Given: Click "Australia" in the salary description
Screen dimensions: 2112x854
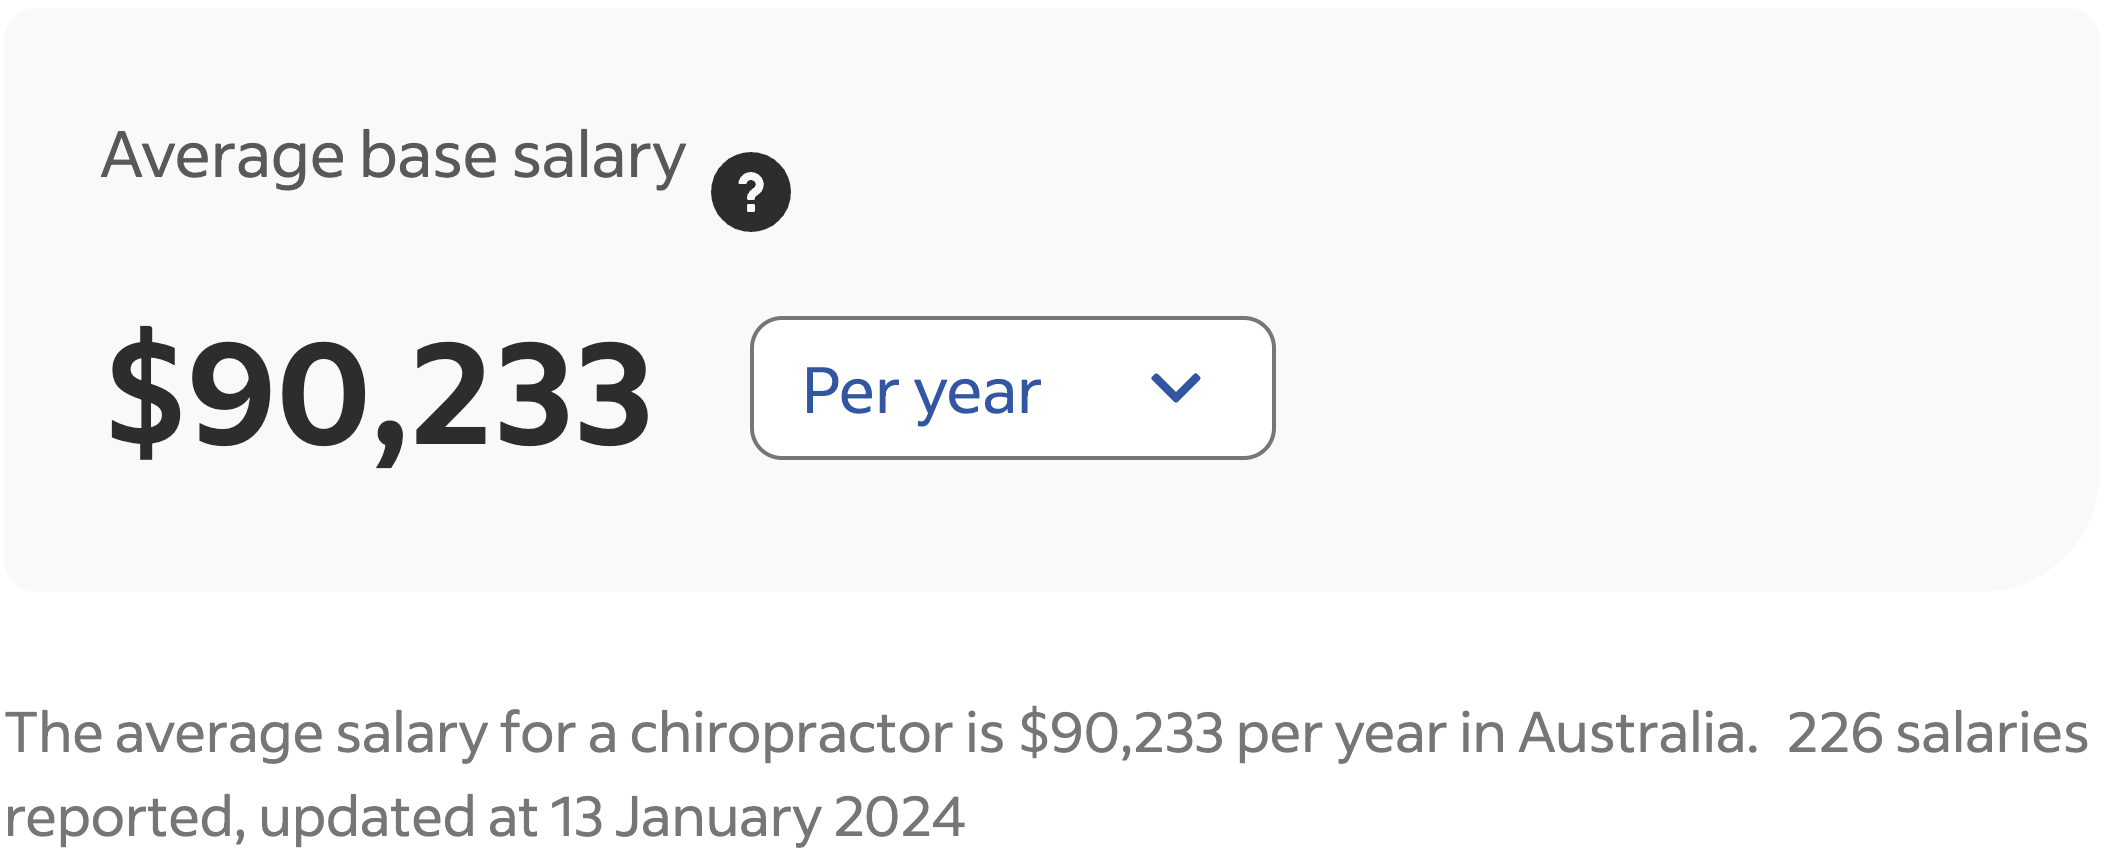Looking at the screenshot, I should pyautogui.click(x=1638, y=733).
